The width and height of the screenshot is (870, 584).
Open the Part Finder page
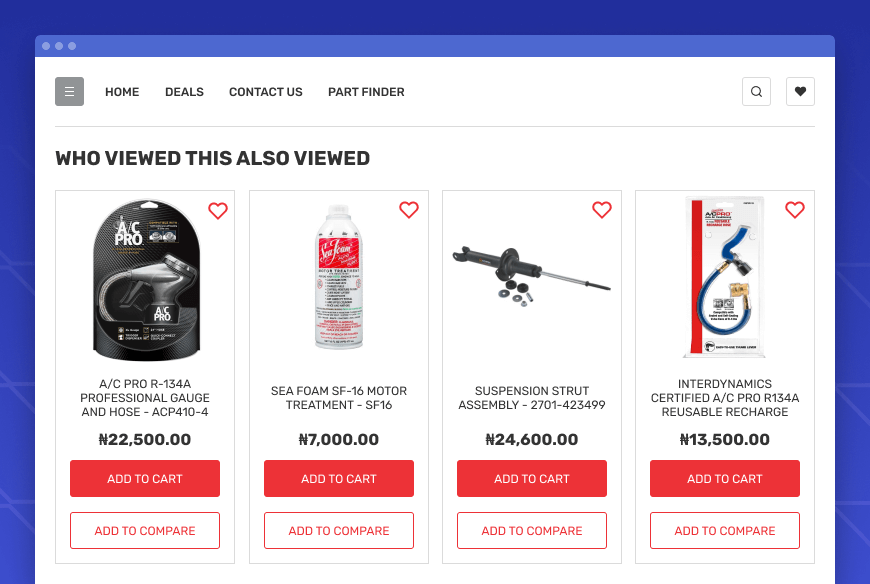click(366, 92)
